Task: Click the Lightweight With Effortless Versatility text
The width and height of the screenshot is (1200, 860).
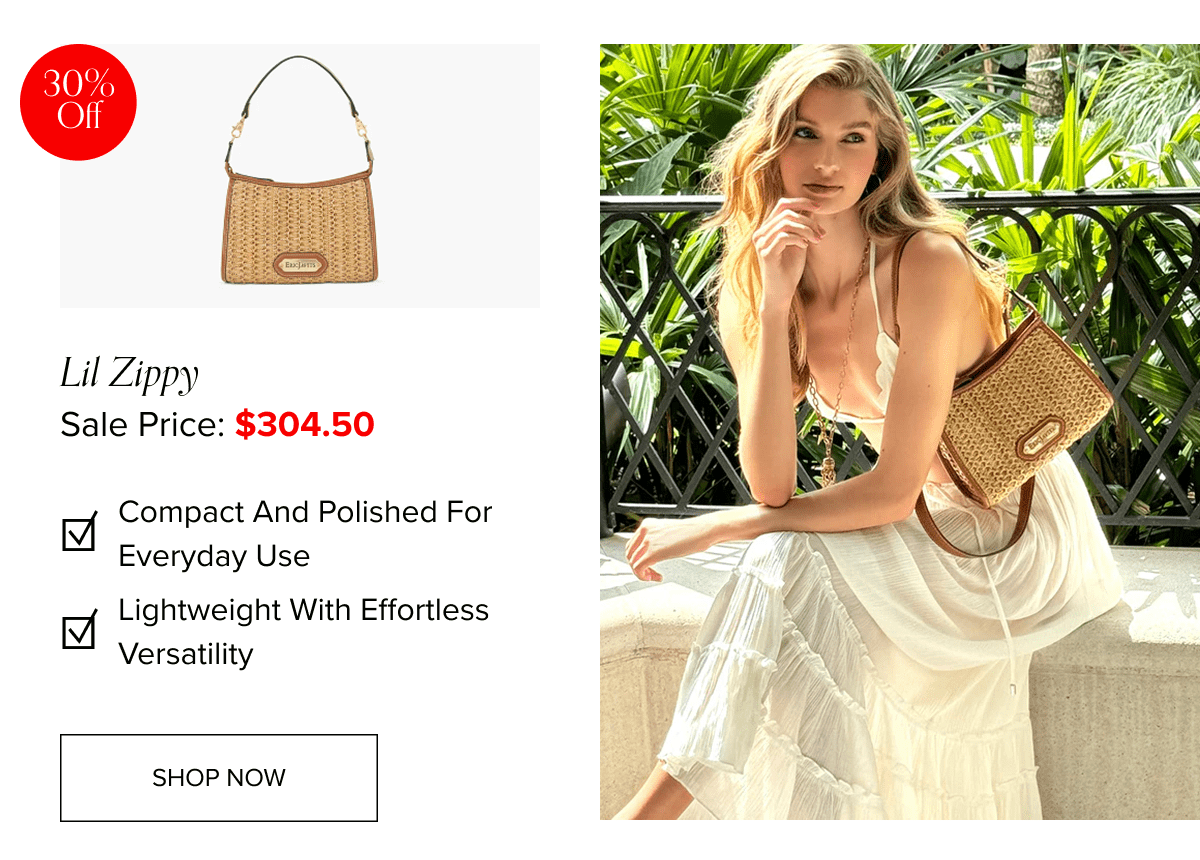Action: coord(303,632)
